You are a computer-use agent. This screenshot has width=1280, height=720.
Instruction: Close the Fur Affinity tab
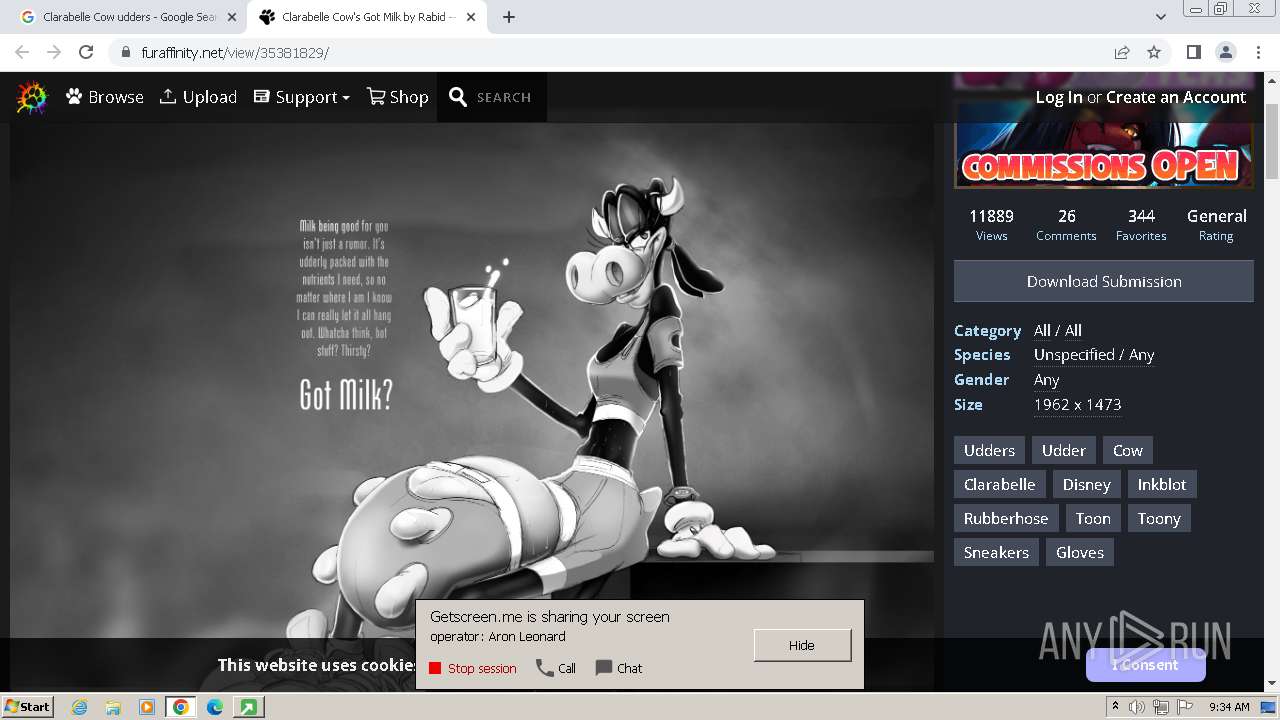coord(470,17)
